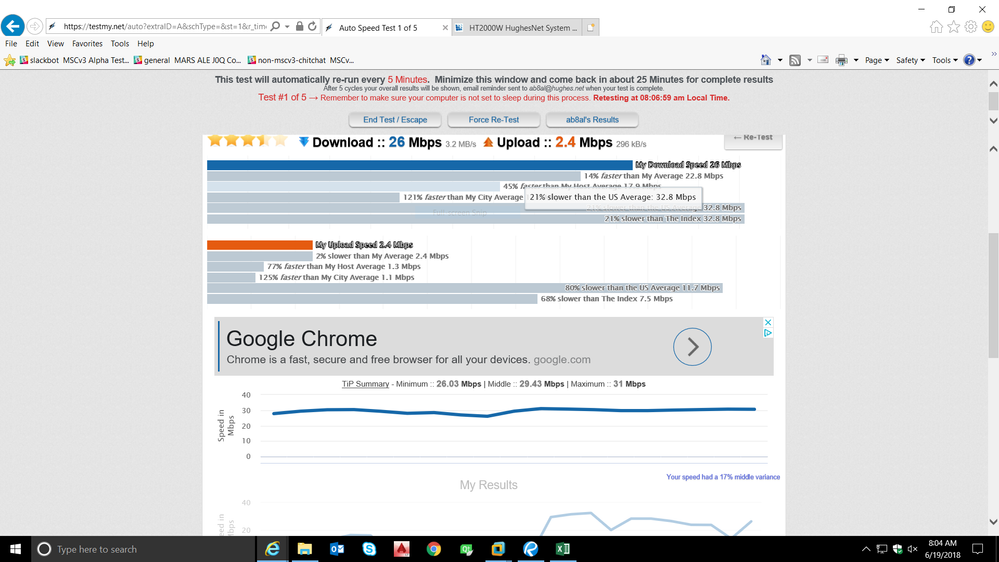Open the Windows Start menu
Viewport: 999px width, 562px height.
[15, 549]
